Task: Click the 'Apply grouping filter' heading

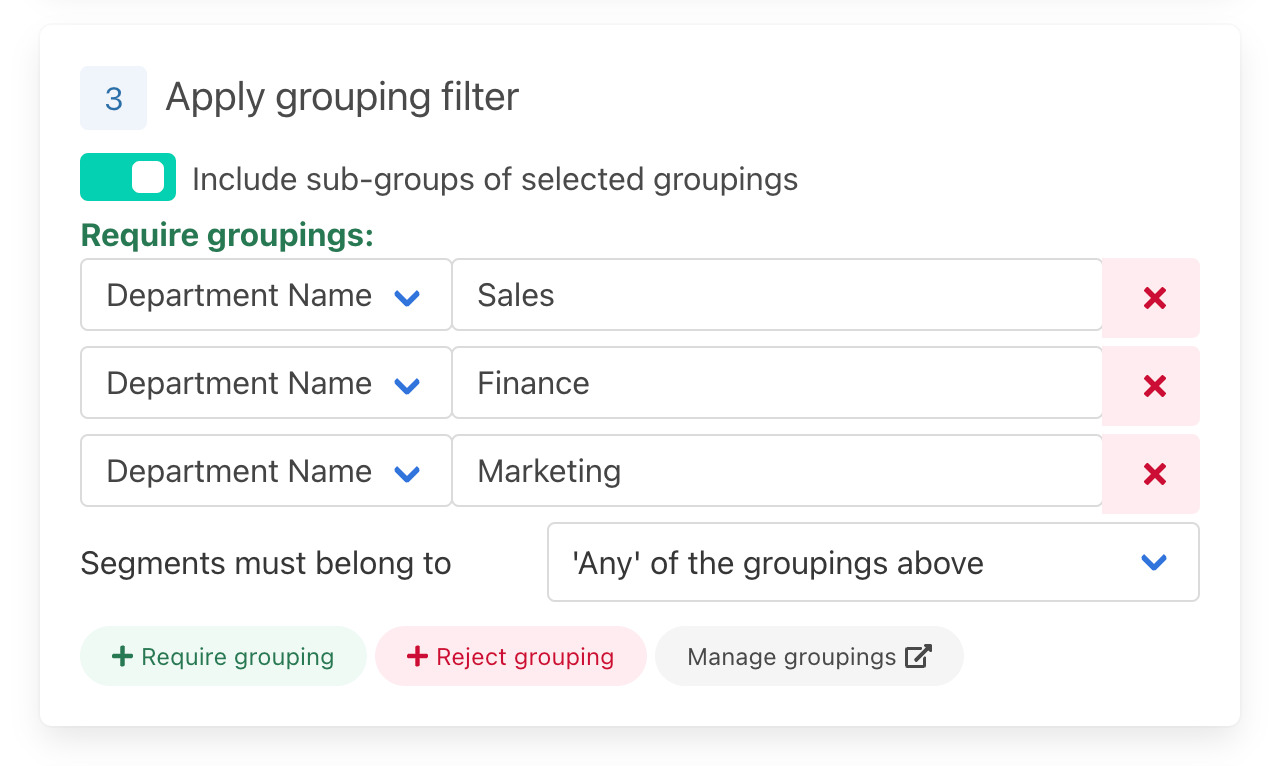Action: (342, 97)
